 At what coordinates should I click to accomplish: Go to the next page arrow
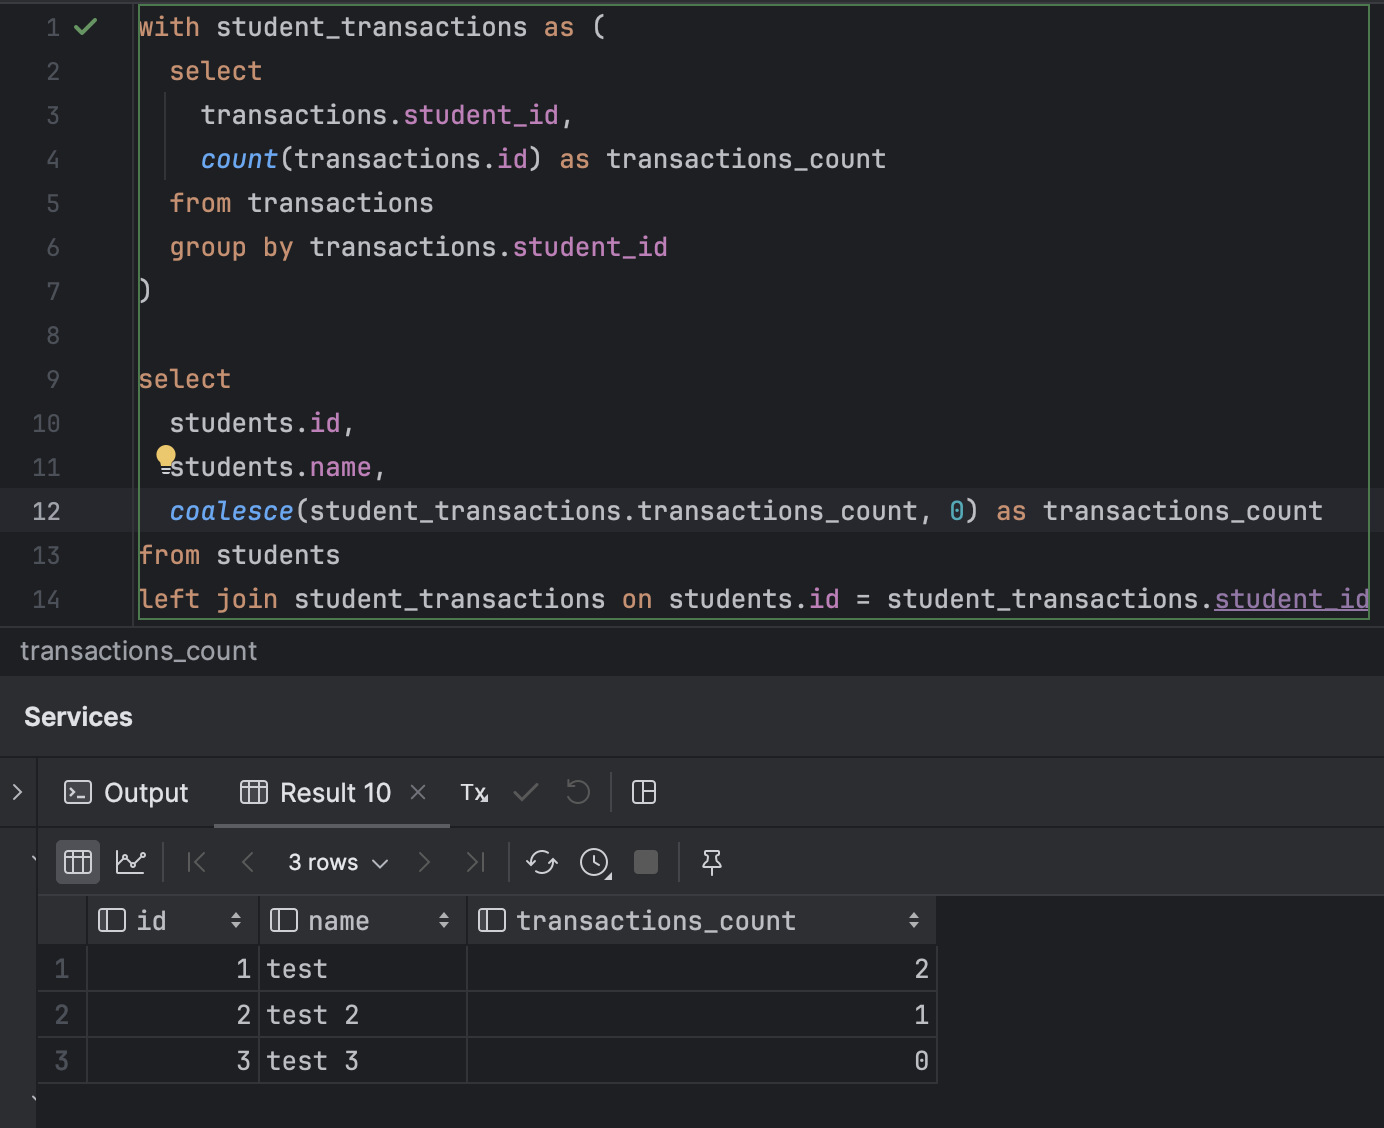(424, 862)
